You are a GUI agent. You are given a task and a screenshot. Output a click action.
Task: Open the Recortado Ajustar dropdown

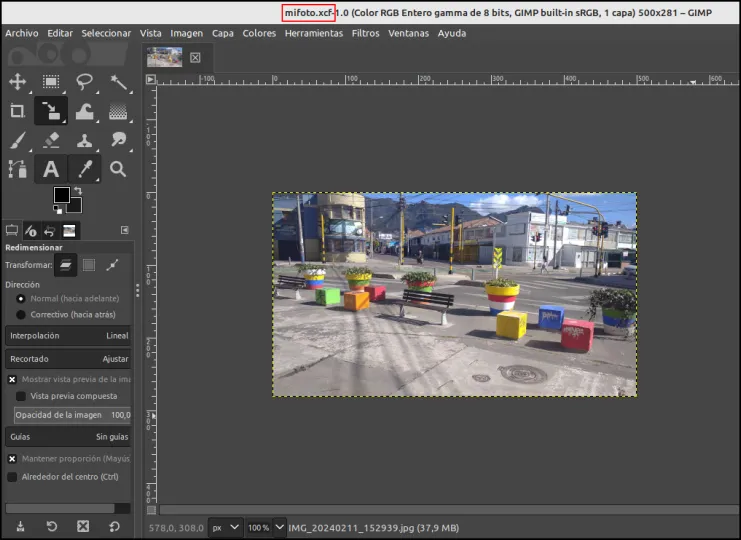[69, 359]
